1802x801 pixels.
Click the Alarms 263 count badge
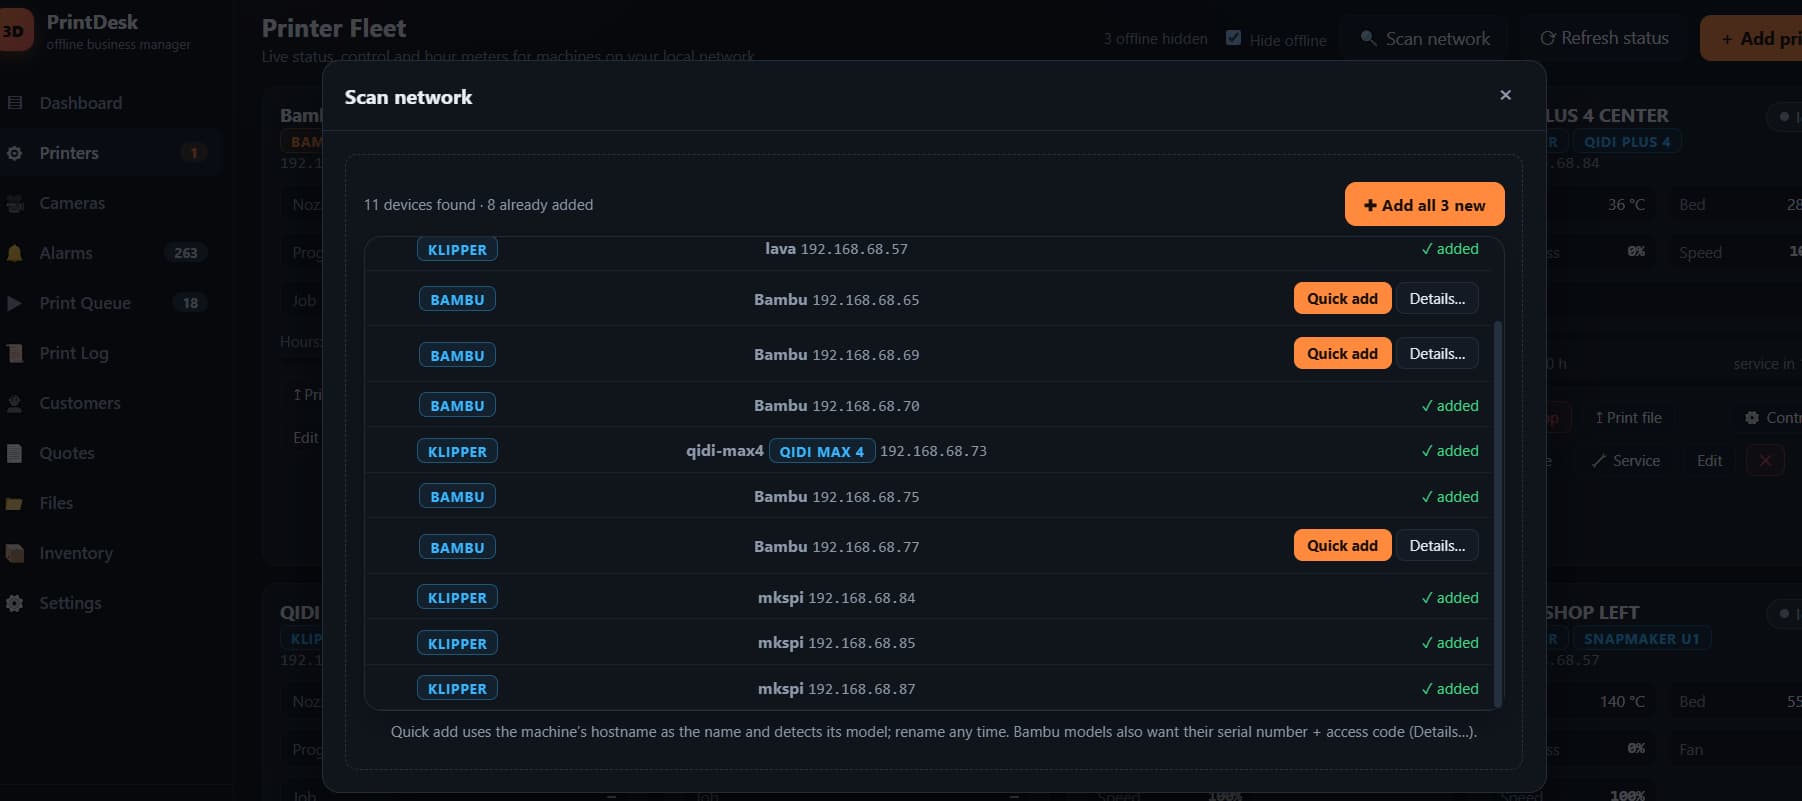186,253
